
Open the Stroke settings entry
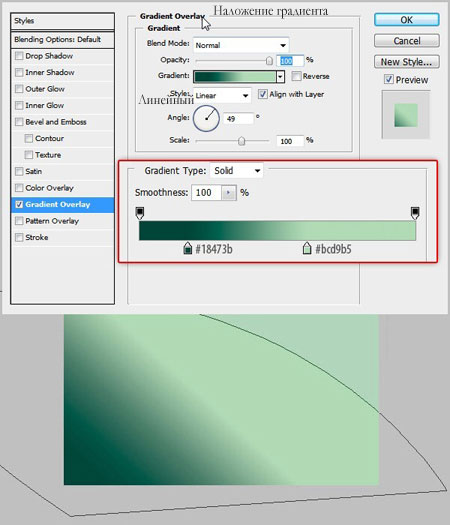[37, 237]
